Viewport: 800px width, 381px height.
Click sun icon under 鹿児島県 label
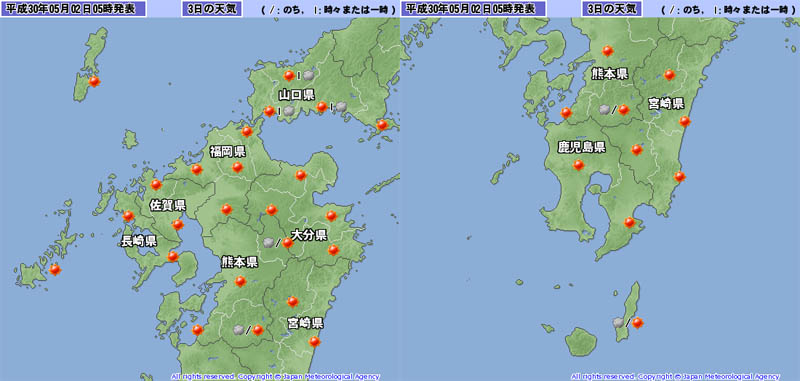point(579,165)
